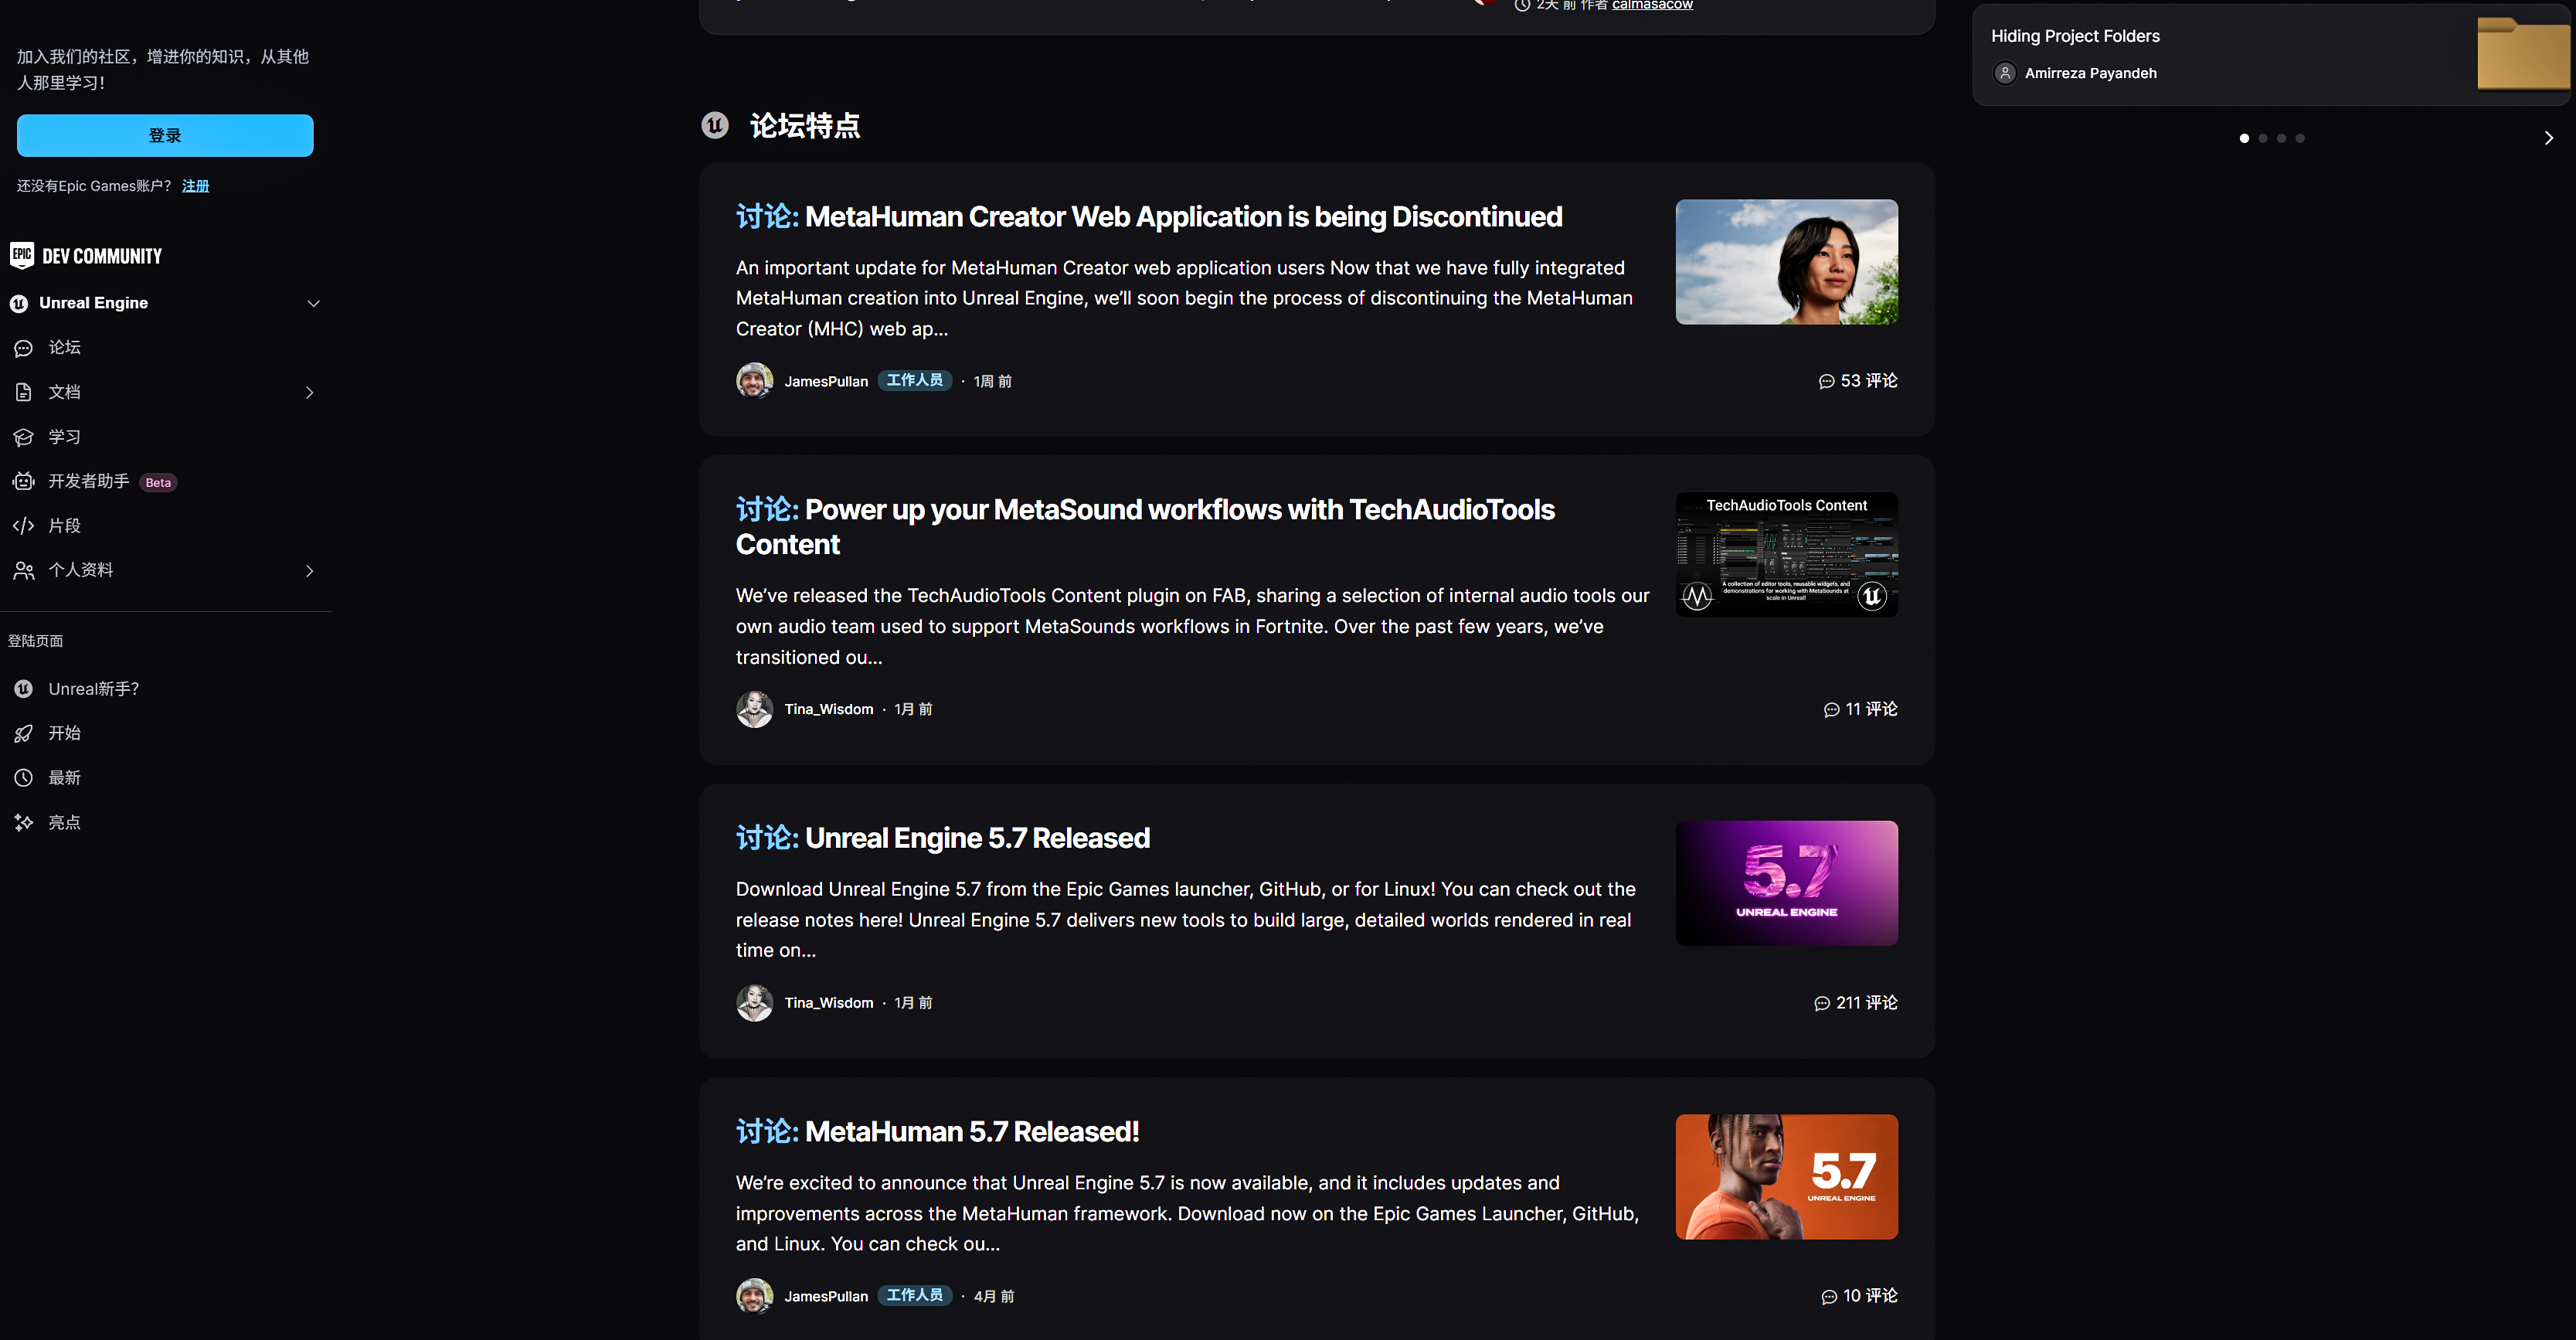Click the Unreal logo beside 论坛特点
Viewport: 2576px width, 1340px height.
coord(715,125)
